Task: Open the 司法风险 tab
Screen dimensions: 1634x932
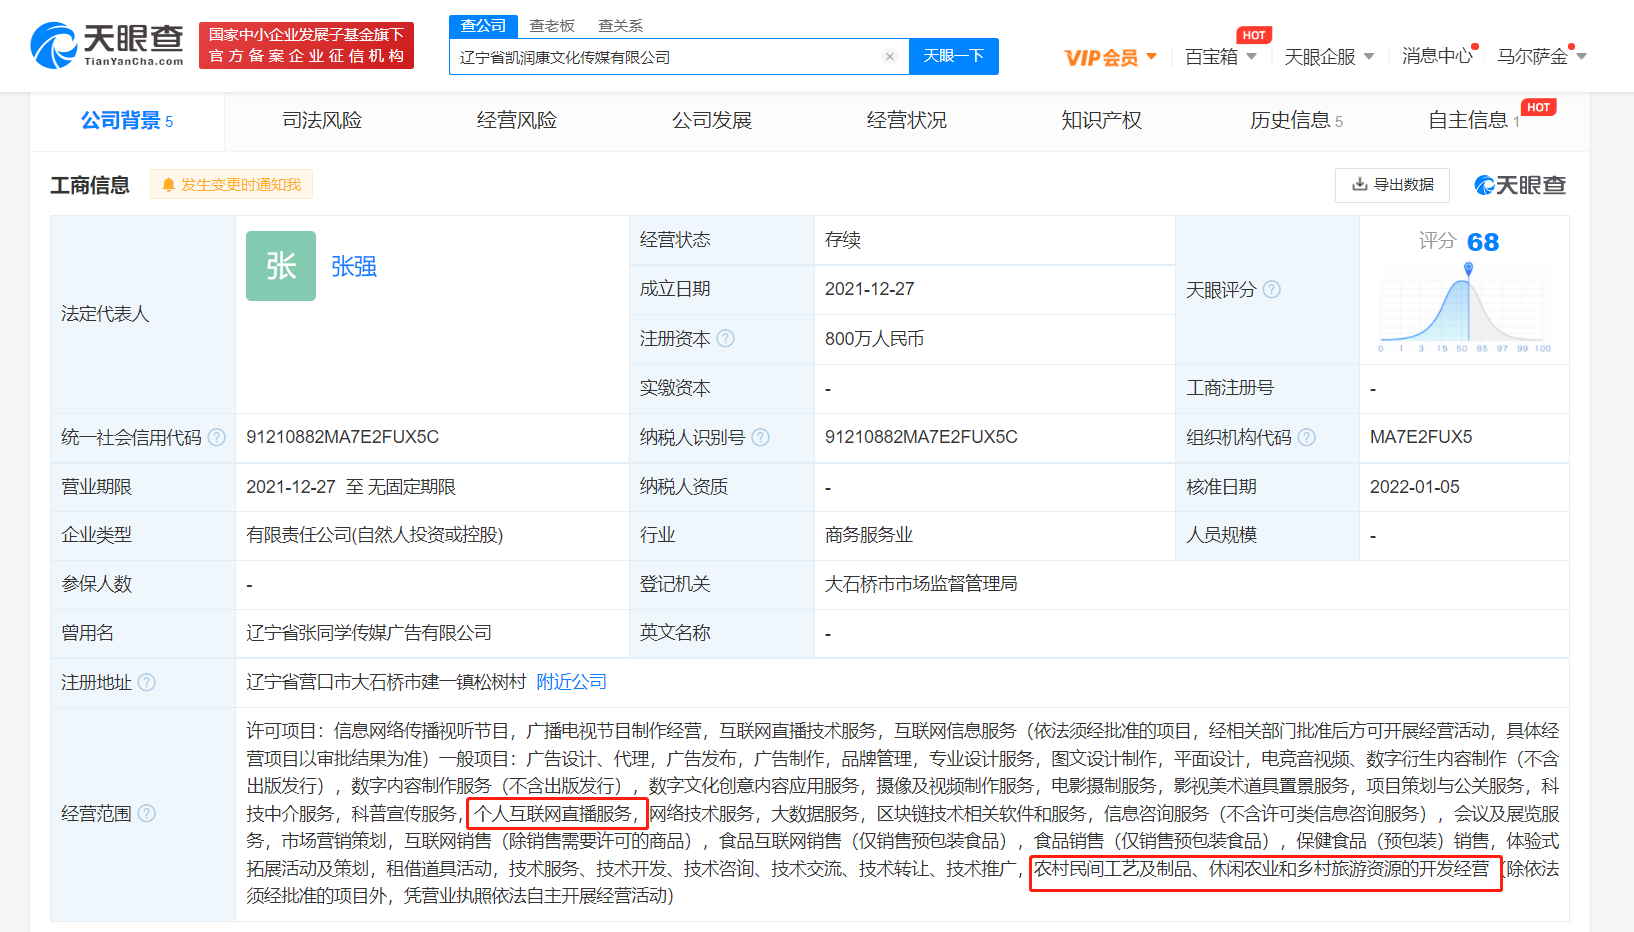Action: pos(322,121)
